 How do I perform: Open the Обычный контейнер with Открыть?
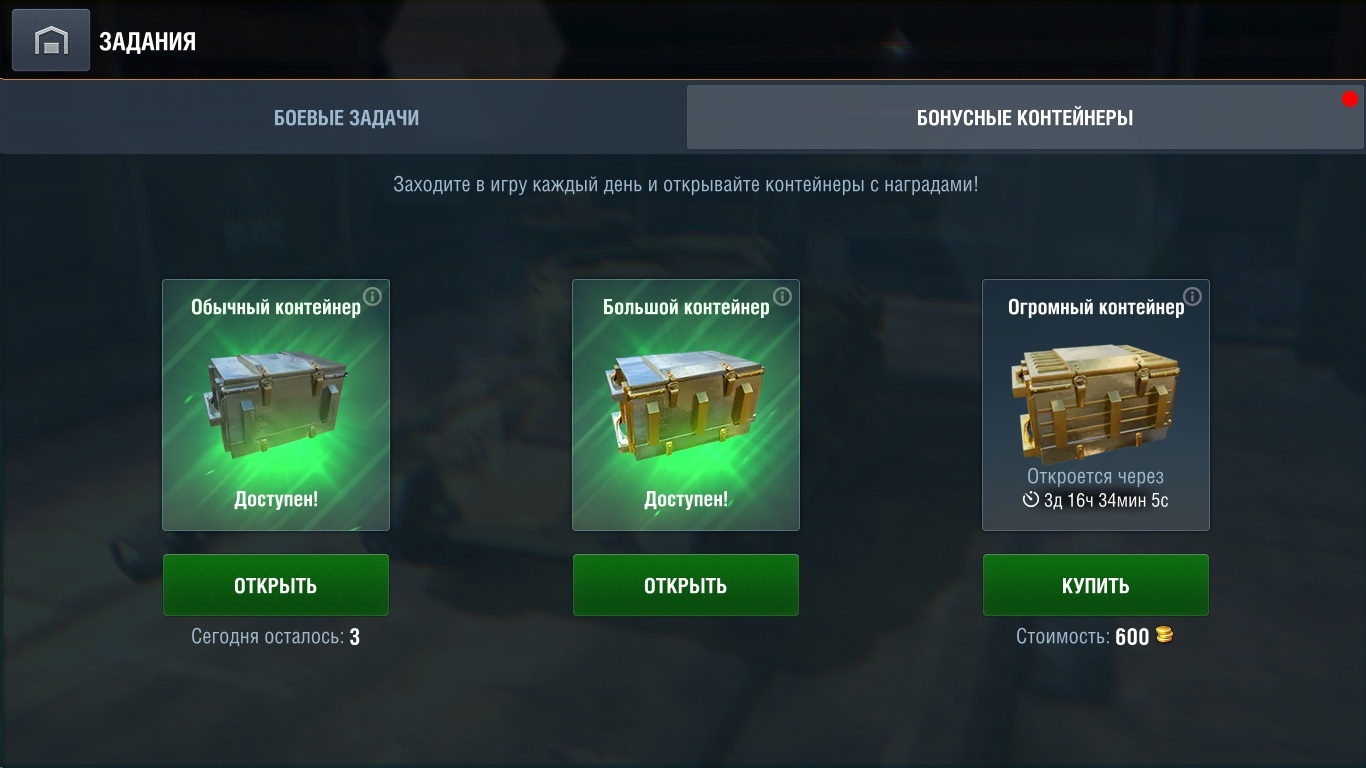click(x=276, y=585)
